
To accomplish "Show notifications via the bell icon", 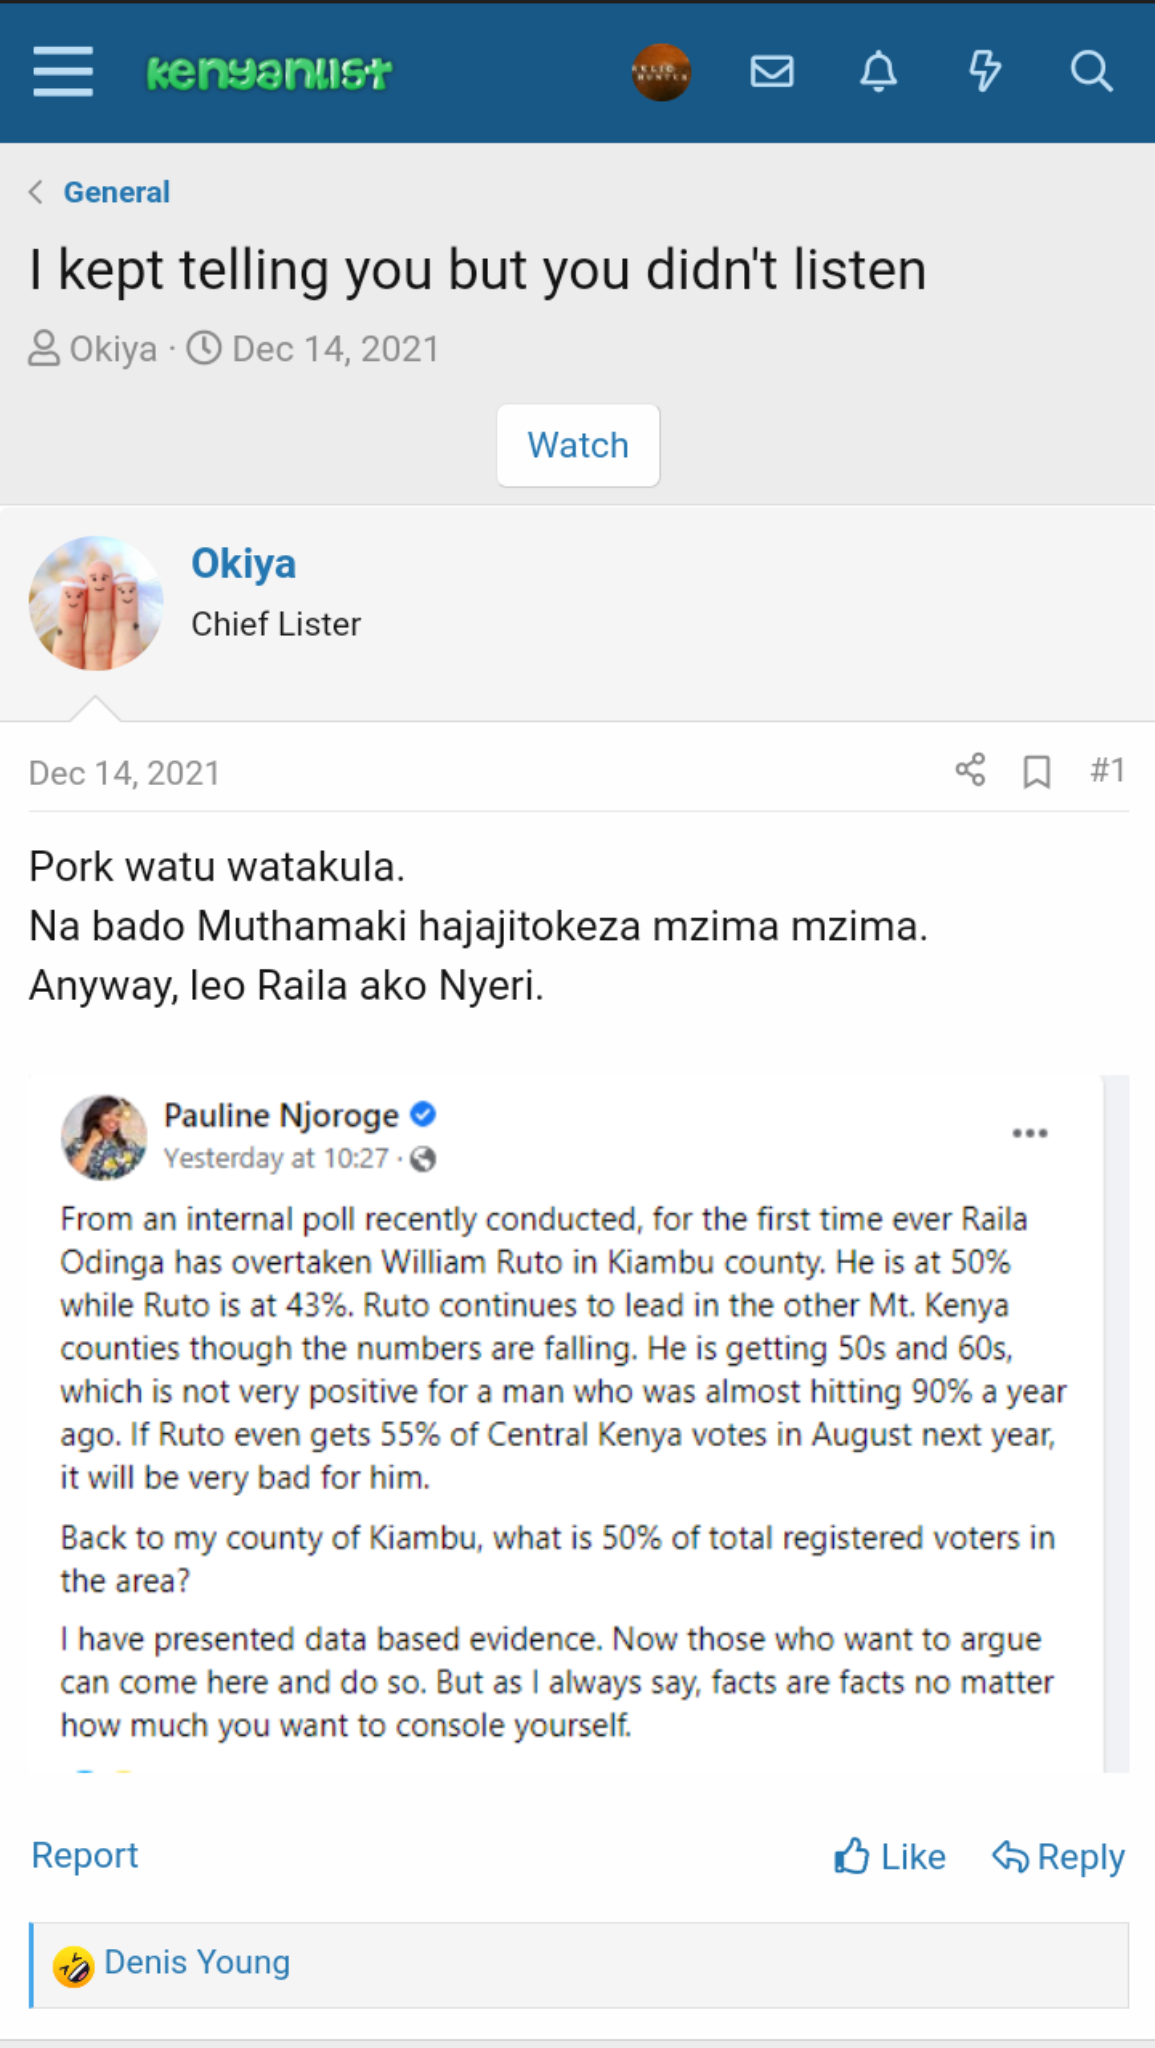I will coord(878,72).
